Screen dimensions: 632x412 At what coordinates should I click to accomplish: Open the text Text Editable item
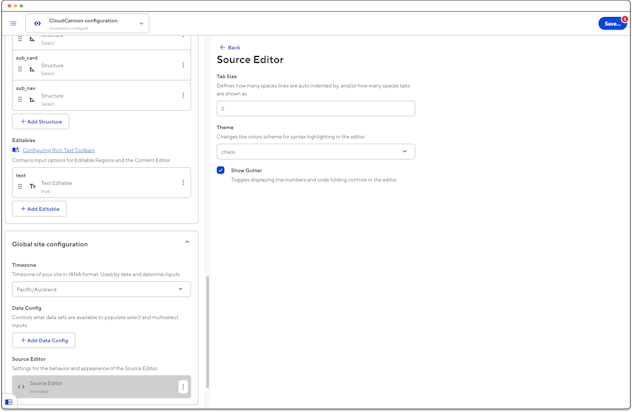[101, 183]
